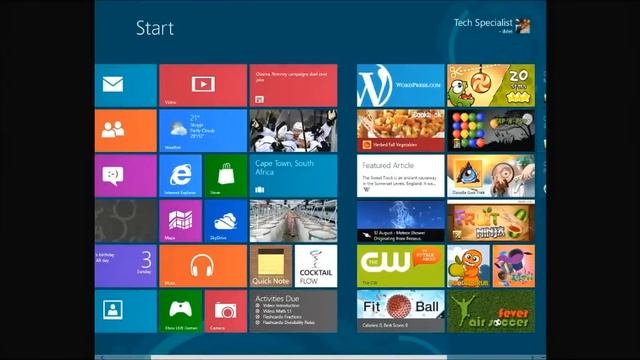
Task: Open the WordPress.com tile
Action: 401,85
